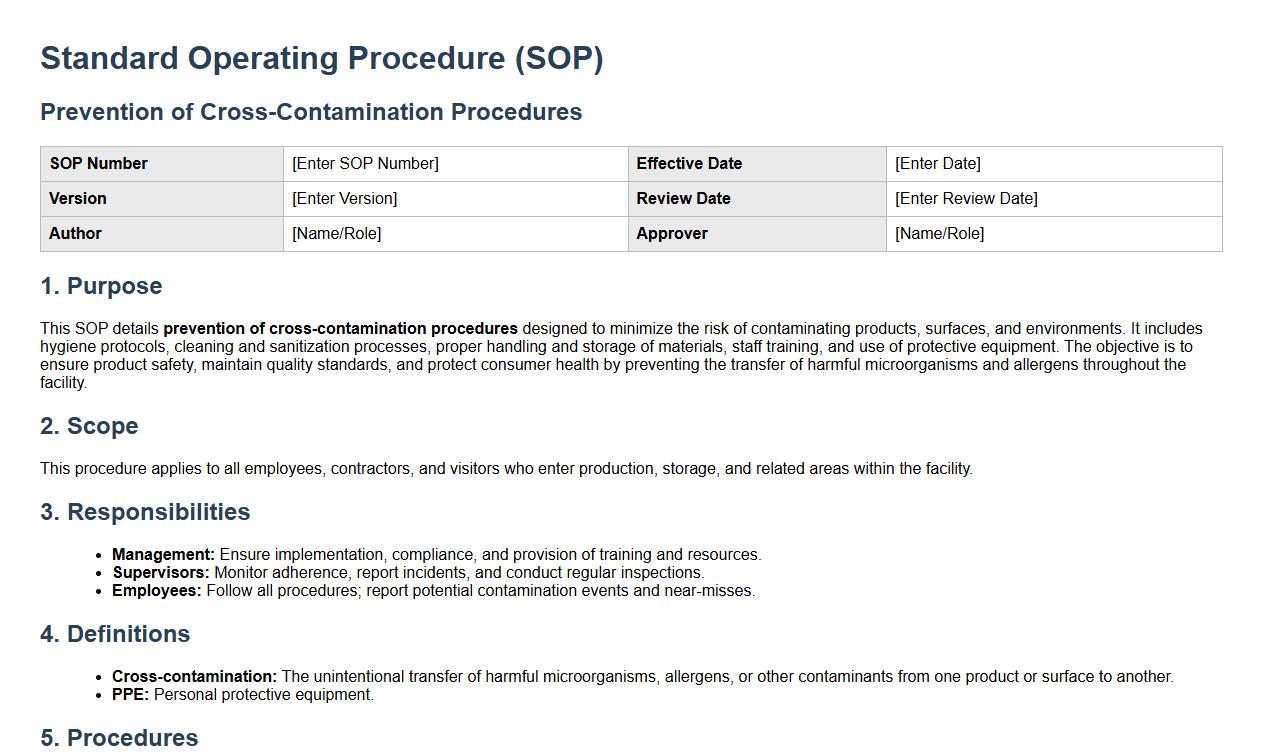Select the 3. Responsibilities heading
Image resolution: width=1263 pixels, height=754 pixels.
point(145,512)
